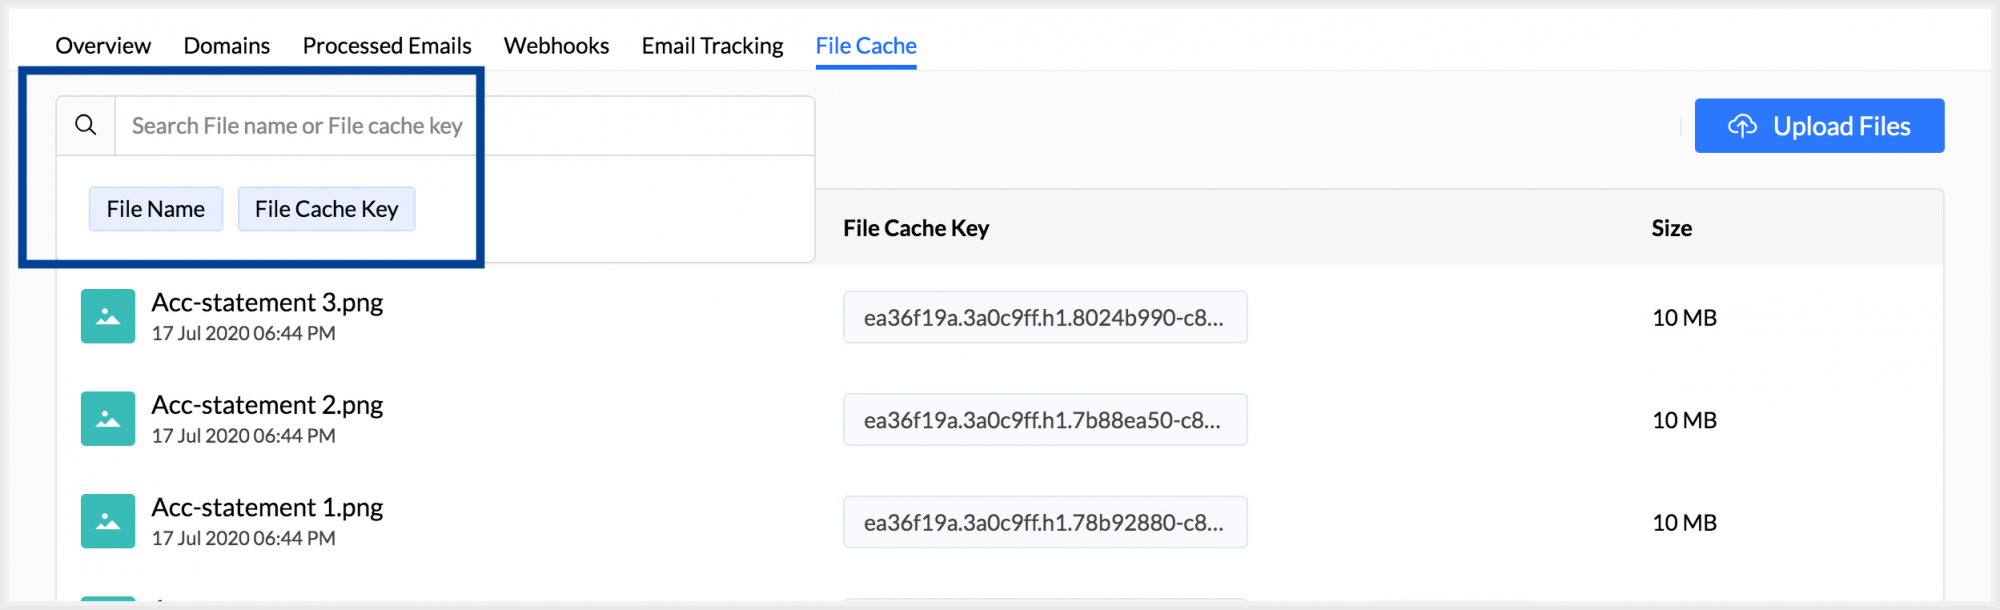The height and width of the screenshot is (610, 2000).
Task: Switch to the Email Tracking tab
Action: (x=712, y=46)
